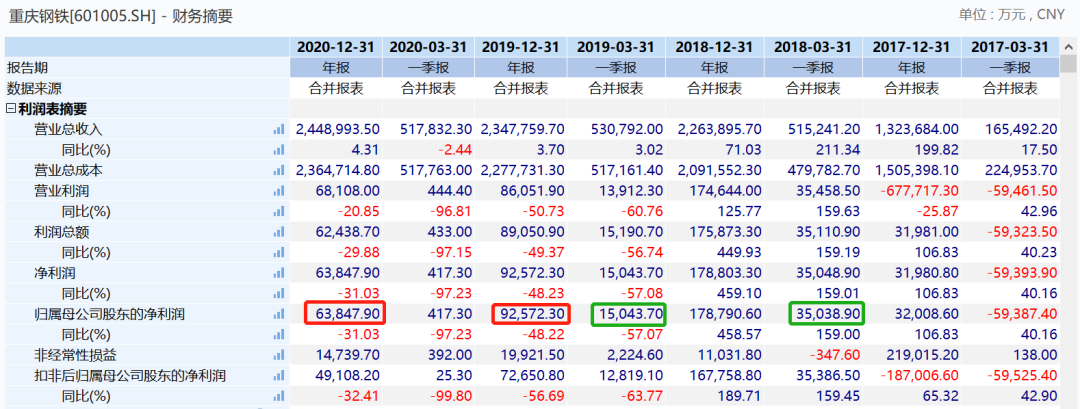Open chart icon for 营业总成本 row

point(278,171)
